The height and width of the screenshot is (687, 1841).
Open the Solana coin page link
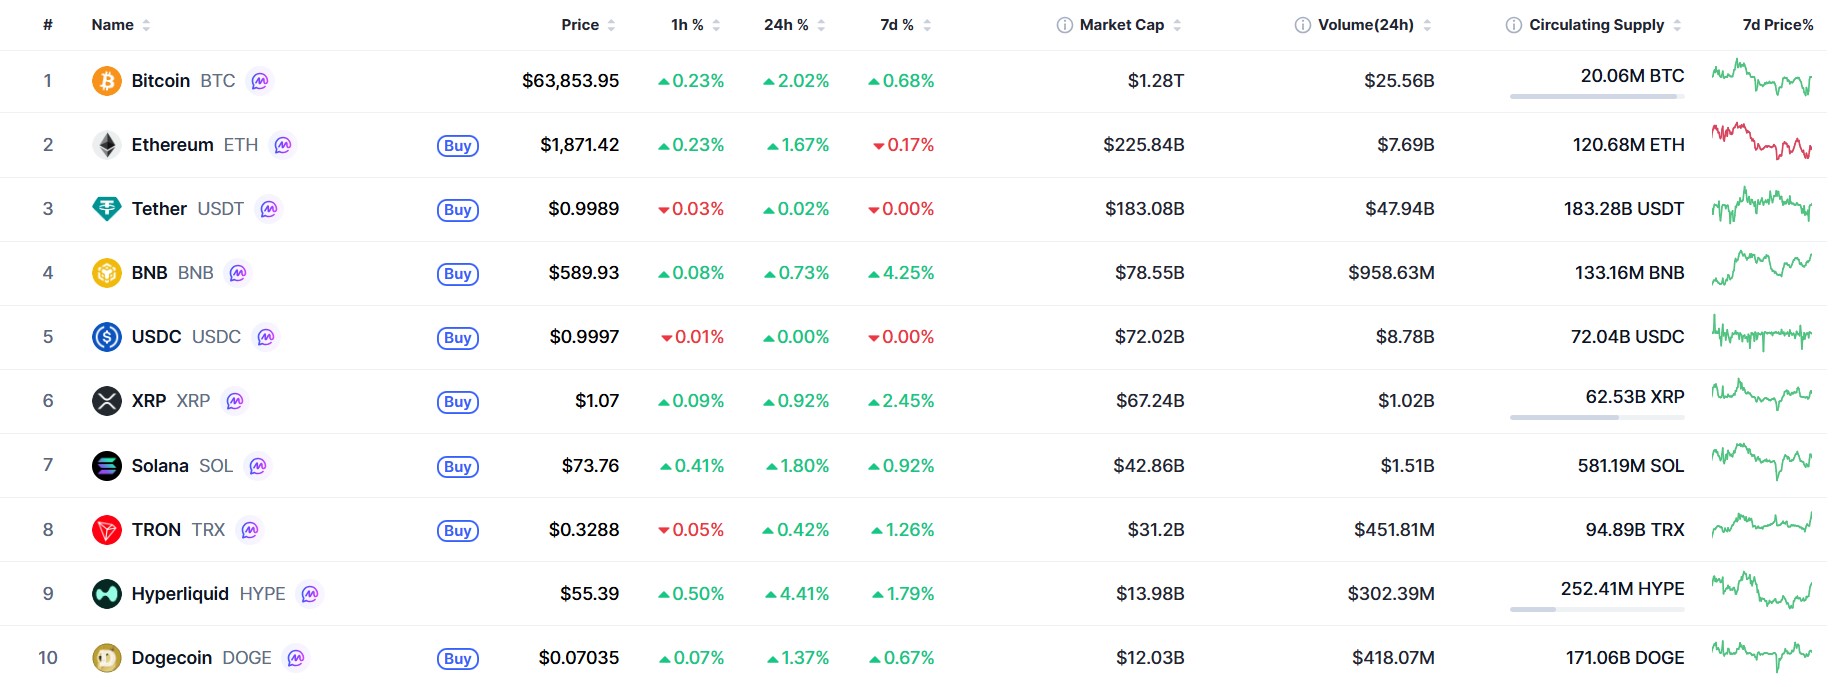point(162,466)
